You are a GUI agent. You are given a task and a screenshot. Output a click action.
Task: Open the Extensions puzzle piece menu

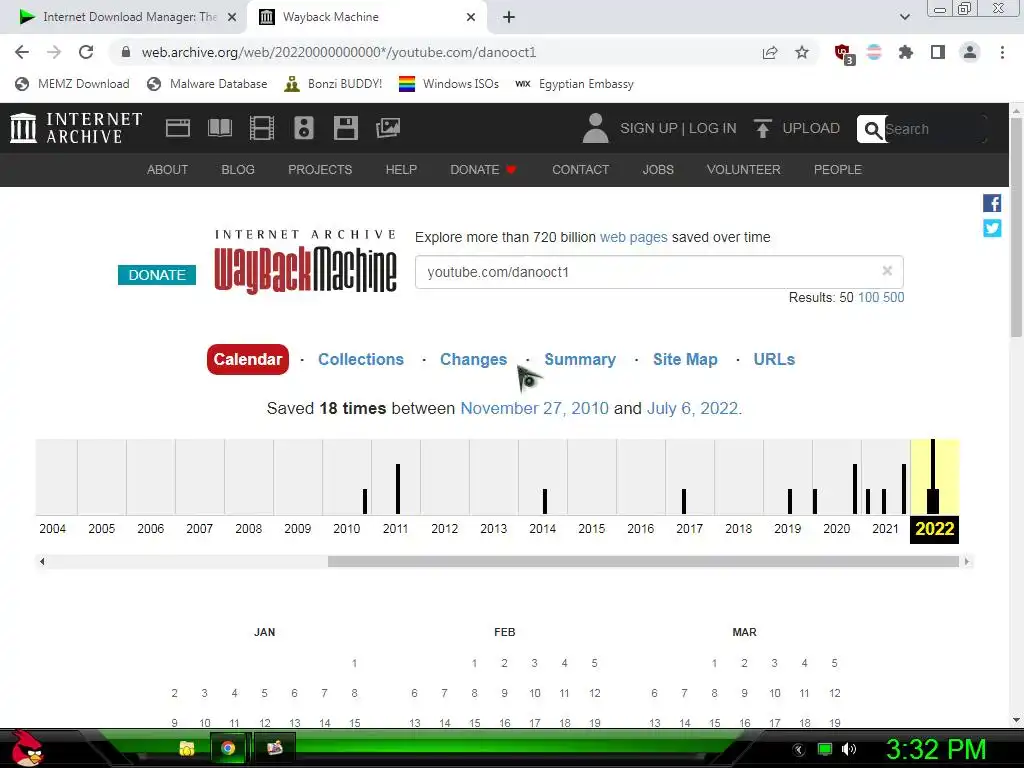(905, 52)
